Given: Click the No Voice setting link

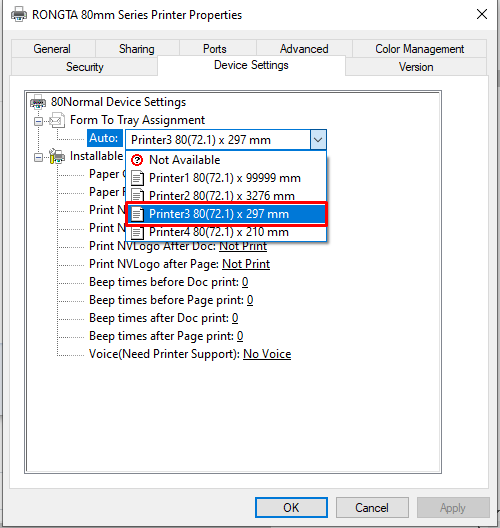Looking at the screenshot, I should [x=267, y=354].
